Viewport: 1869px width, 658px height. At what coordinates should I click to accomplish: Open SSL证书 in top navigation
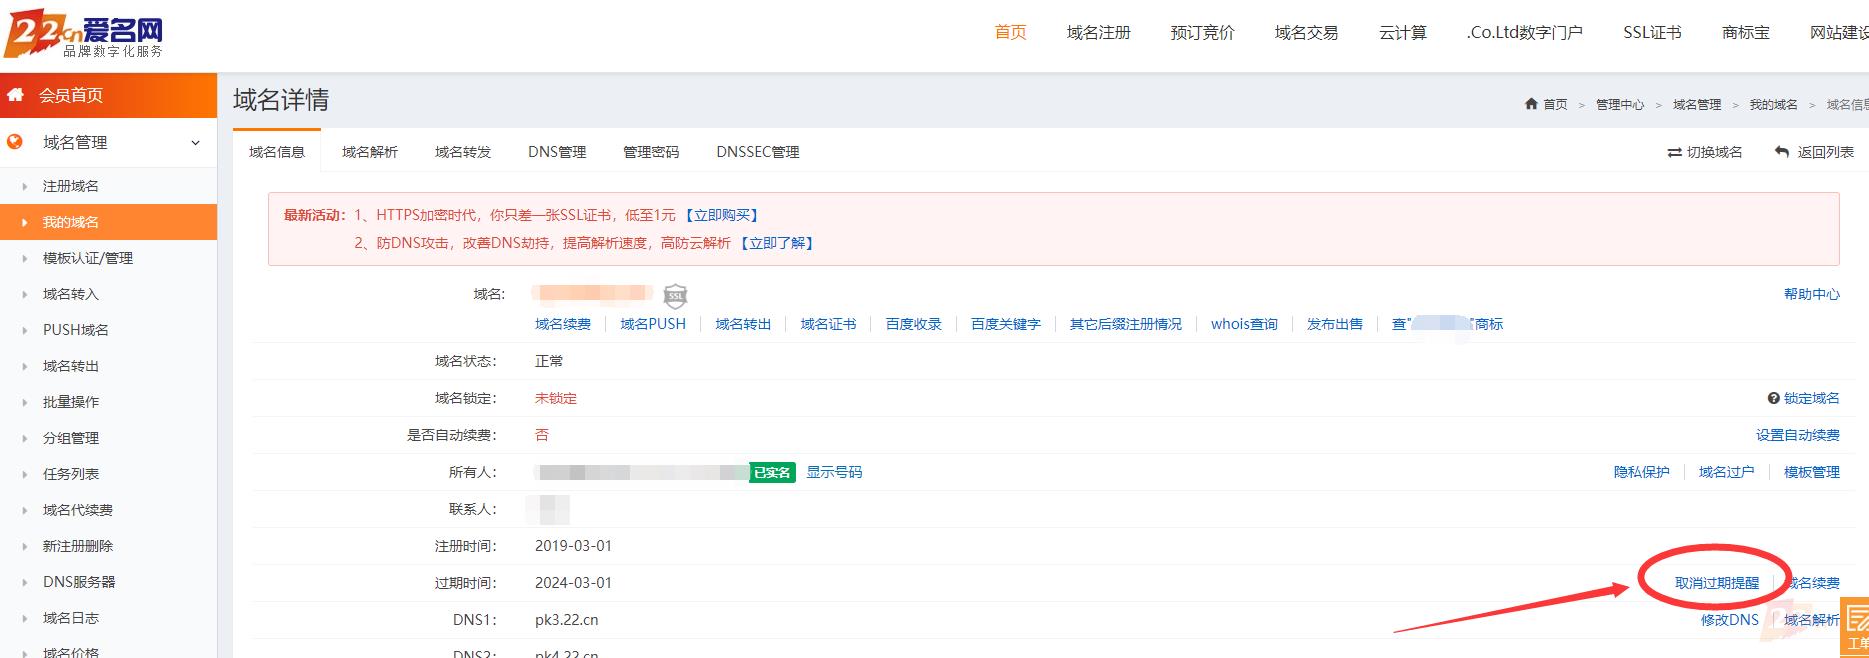tap(1652, 32)
